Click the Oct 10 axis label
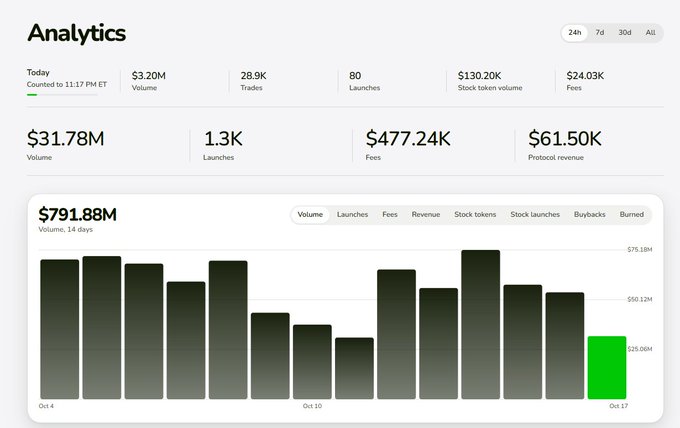The width and height of the screenshot is (680, 428). [x=312, y=406]
